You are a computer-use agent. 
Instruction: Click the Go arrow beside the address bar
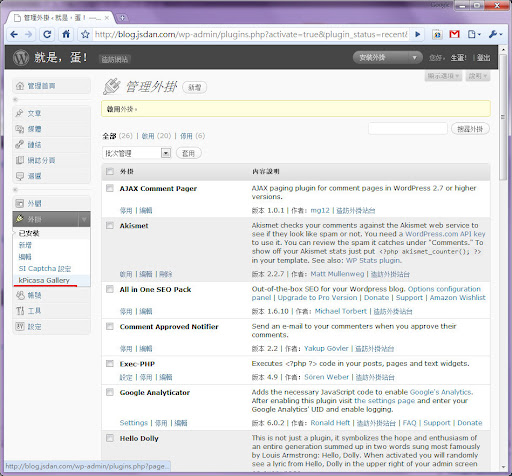[418, 34]
